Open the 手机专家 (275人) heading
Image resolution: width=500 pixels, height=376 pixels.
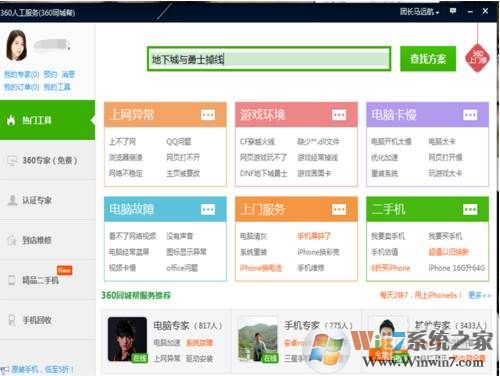[319, 325]
